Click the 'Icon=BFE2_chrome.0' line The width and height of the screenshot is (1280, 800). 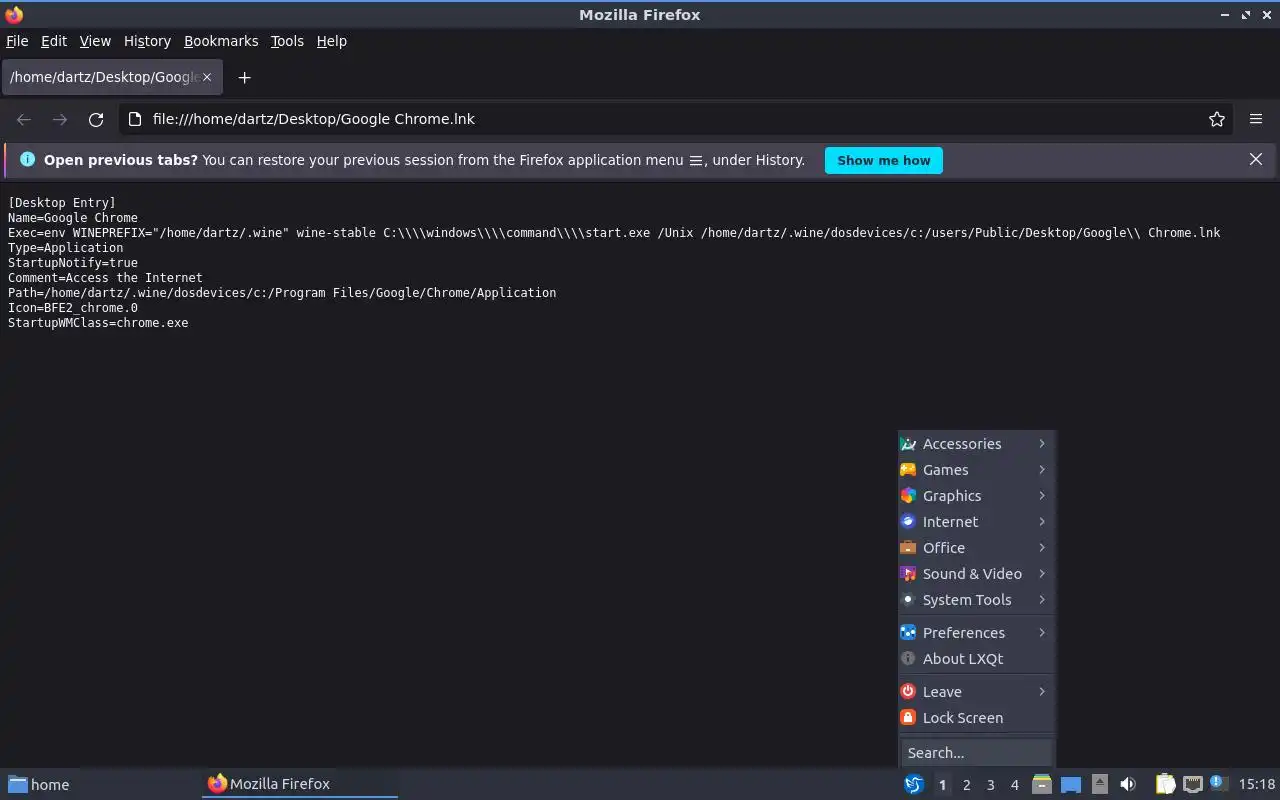coord(73,308)
